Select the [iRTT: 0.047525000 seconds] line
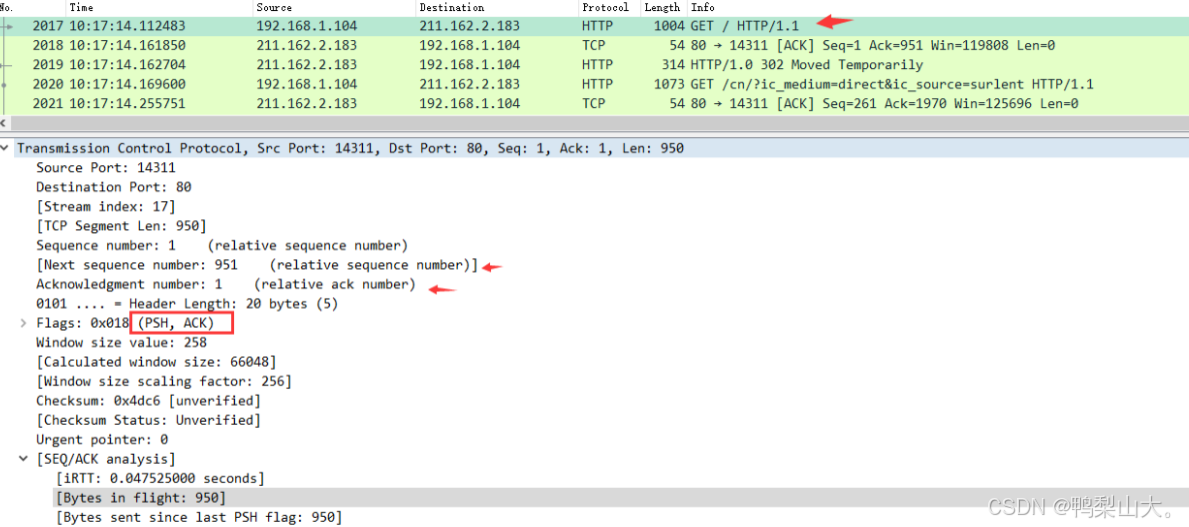The width and height of the screenshot is (1189, 527). coord(160,478)
